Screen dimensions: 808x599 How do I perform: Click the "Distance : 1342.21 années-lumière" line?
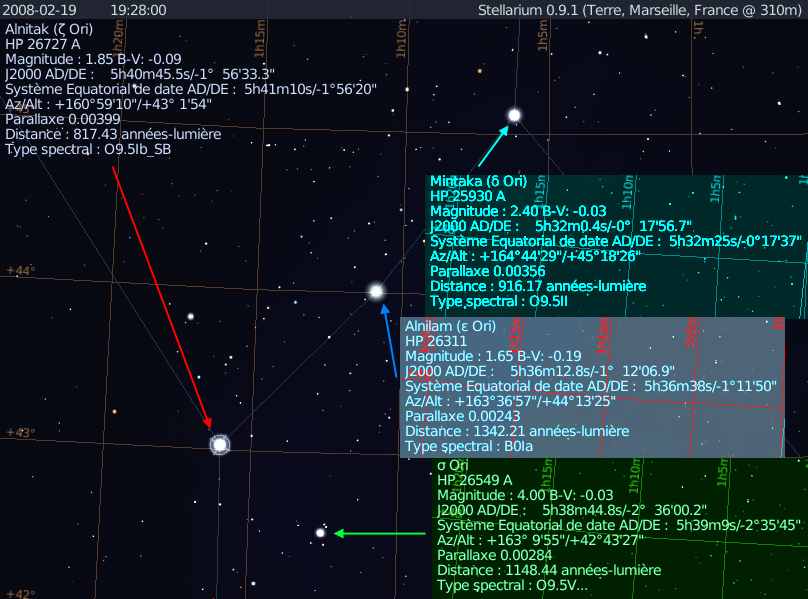(x=517, y=431)
